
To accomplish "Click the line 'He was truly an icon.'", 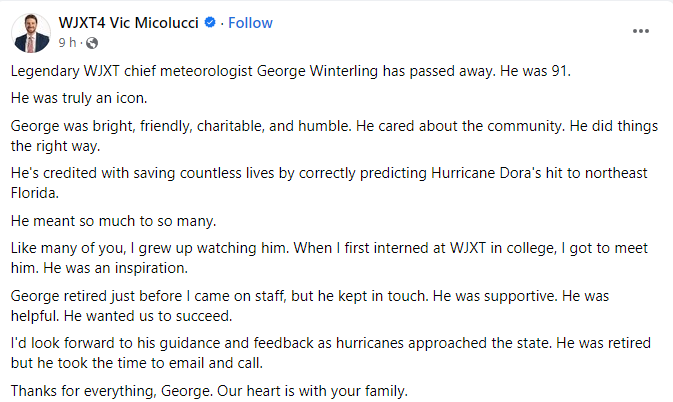I will [x=79, y=100].
